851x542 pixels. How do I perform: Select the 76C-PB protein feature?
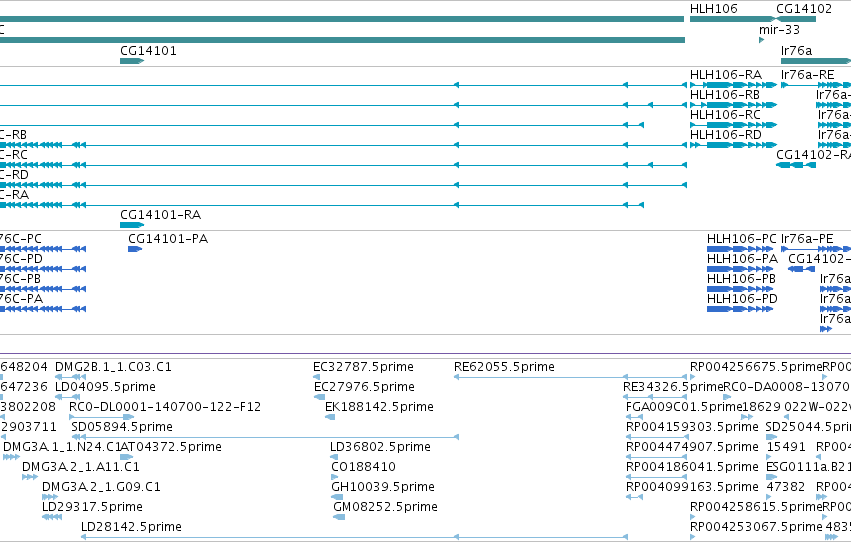click(43, 289)
